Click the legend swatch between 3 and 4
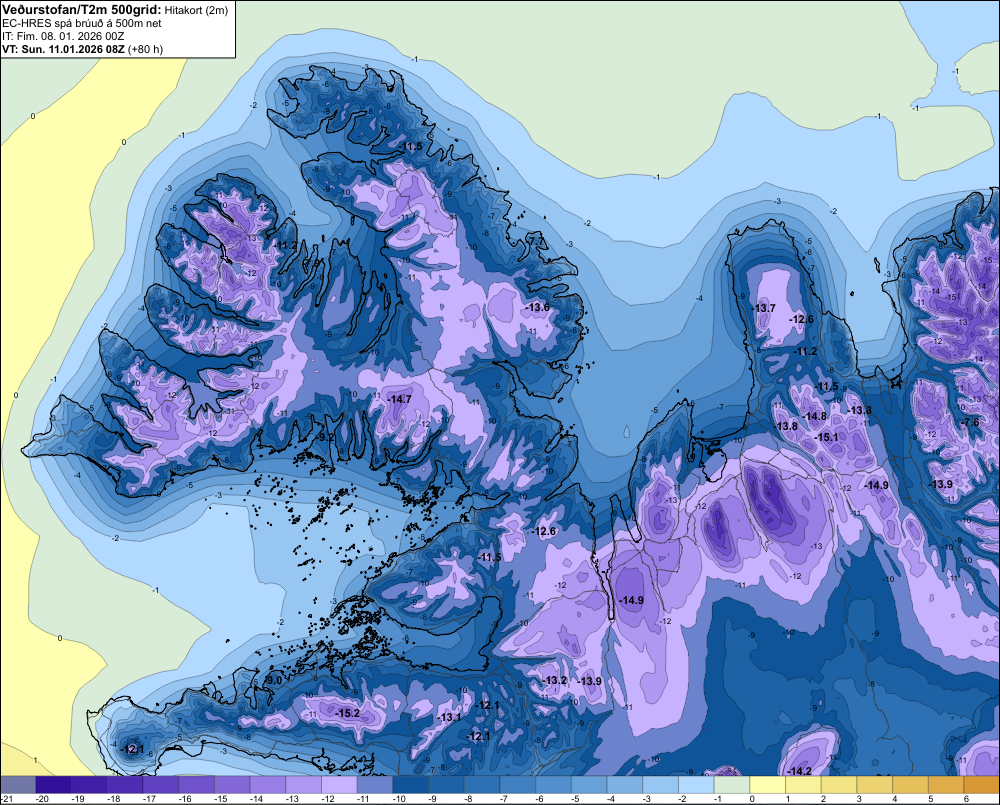This screenshot has height=805, width=1000. click(875, 785)
